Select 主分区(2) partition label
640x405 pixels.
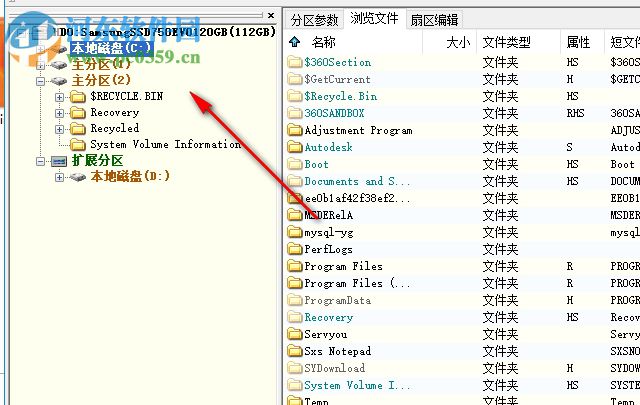coord(101,80)
